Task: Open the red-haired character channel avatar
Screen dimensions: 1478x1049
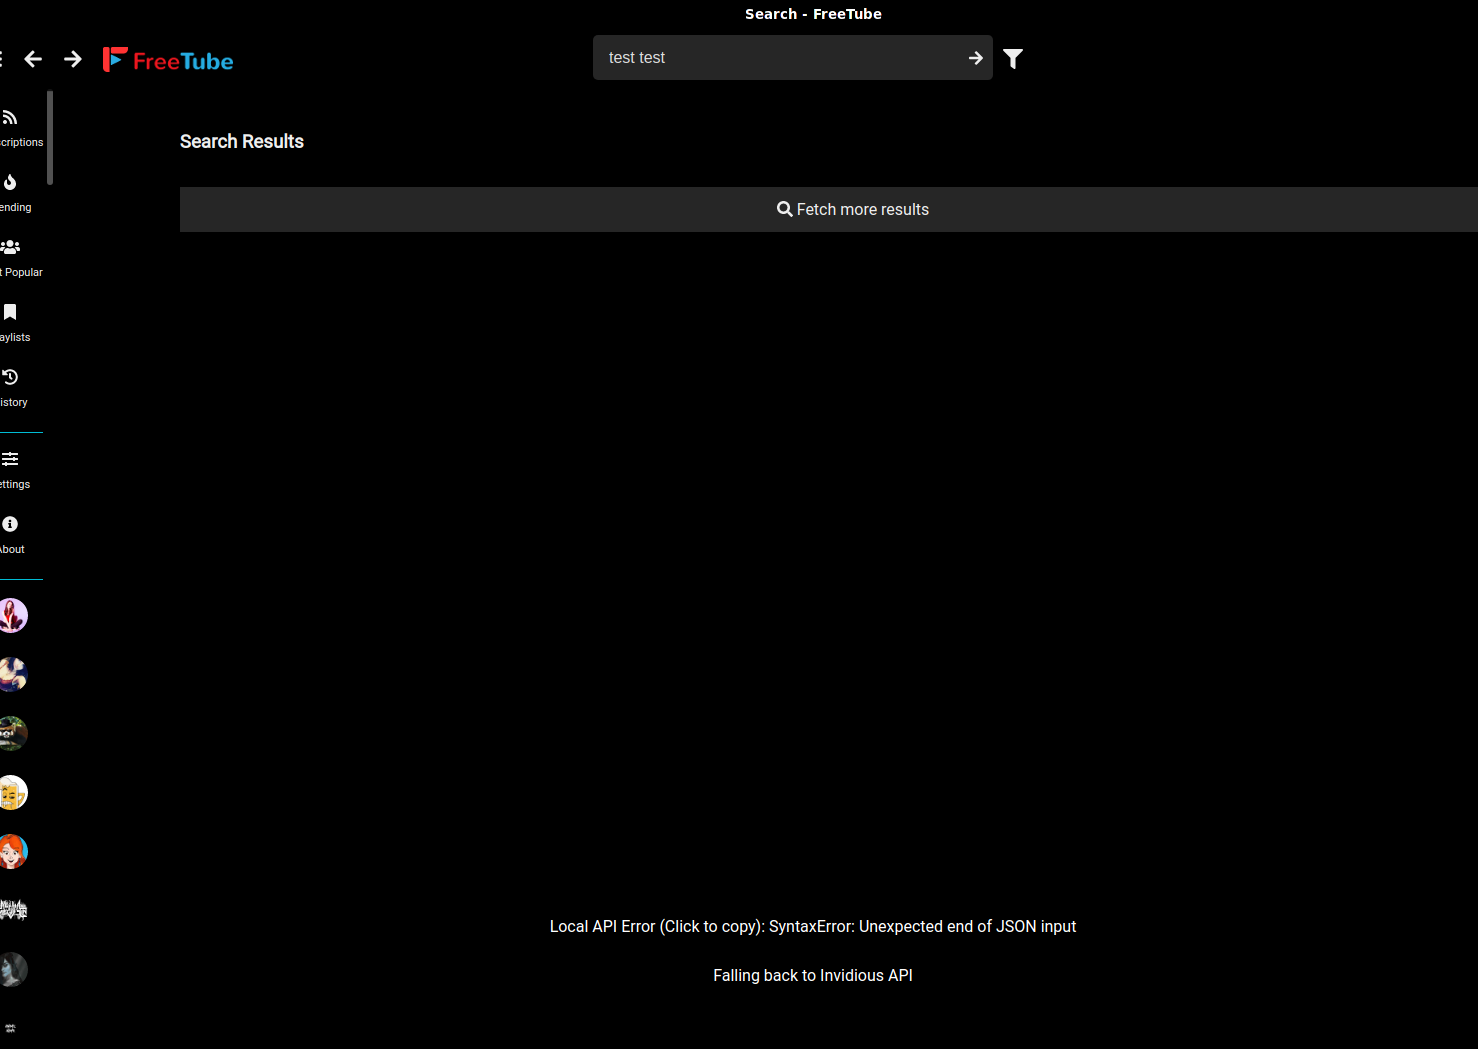Action: click(x=12, y=852)
